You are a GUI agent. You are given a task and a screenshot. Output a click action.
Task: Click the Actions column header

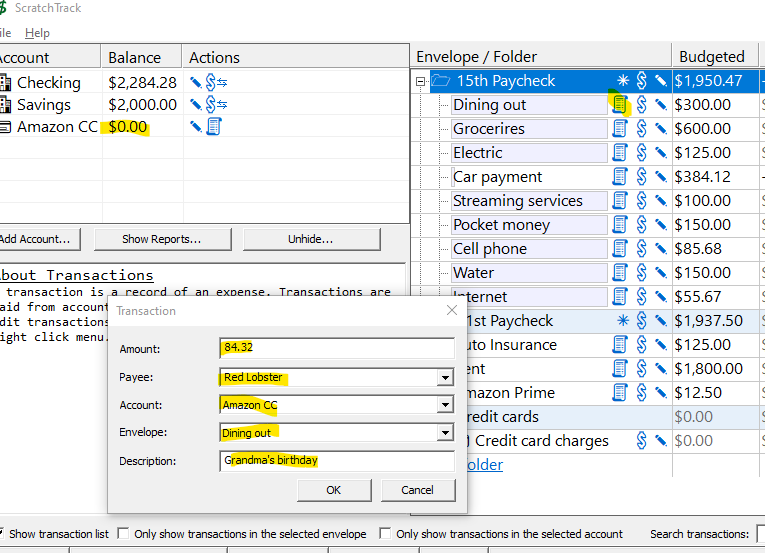(295, 57)
